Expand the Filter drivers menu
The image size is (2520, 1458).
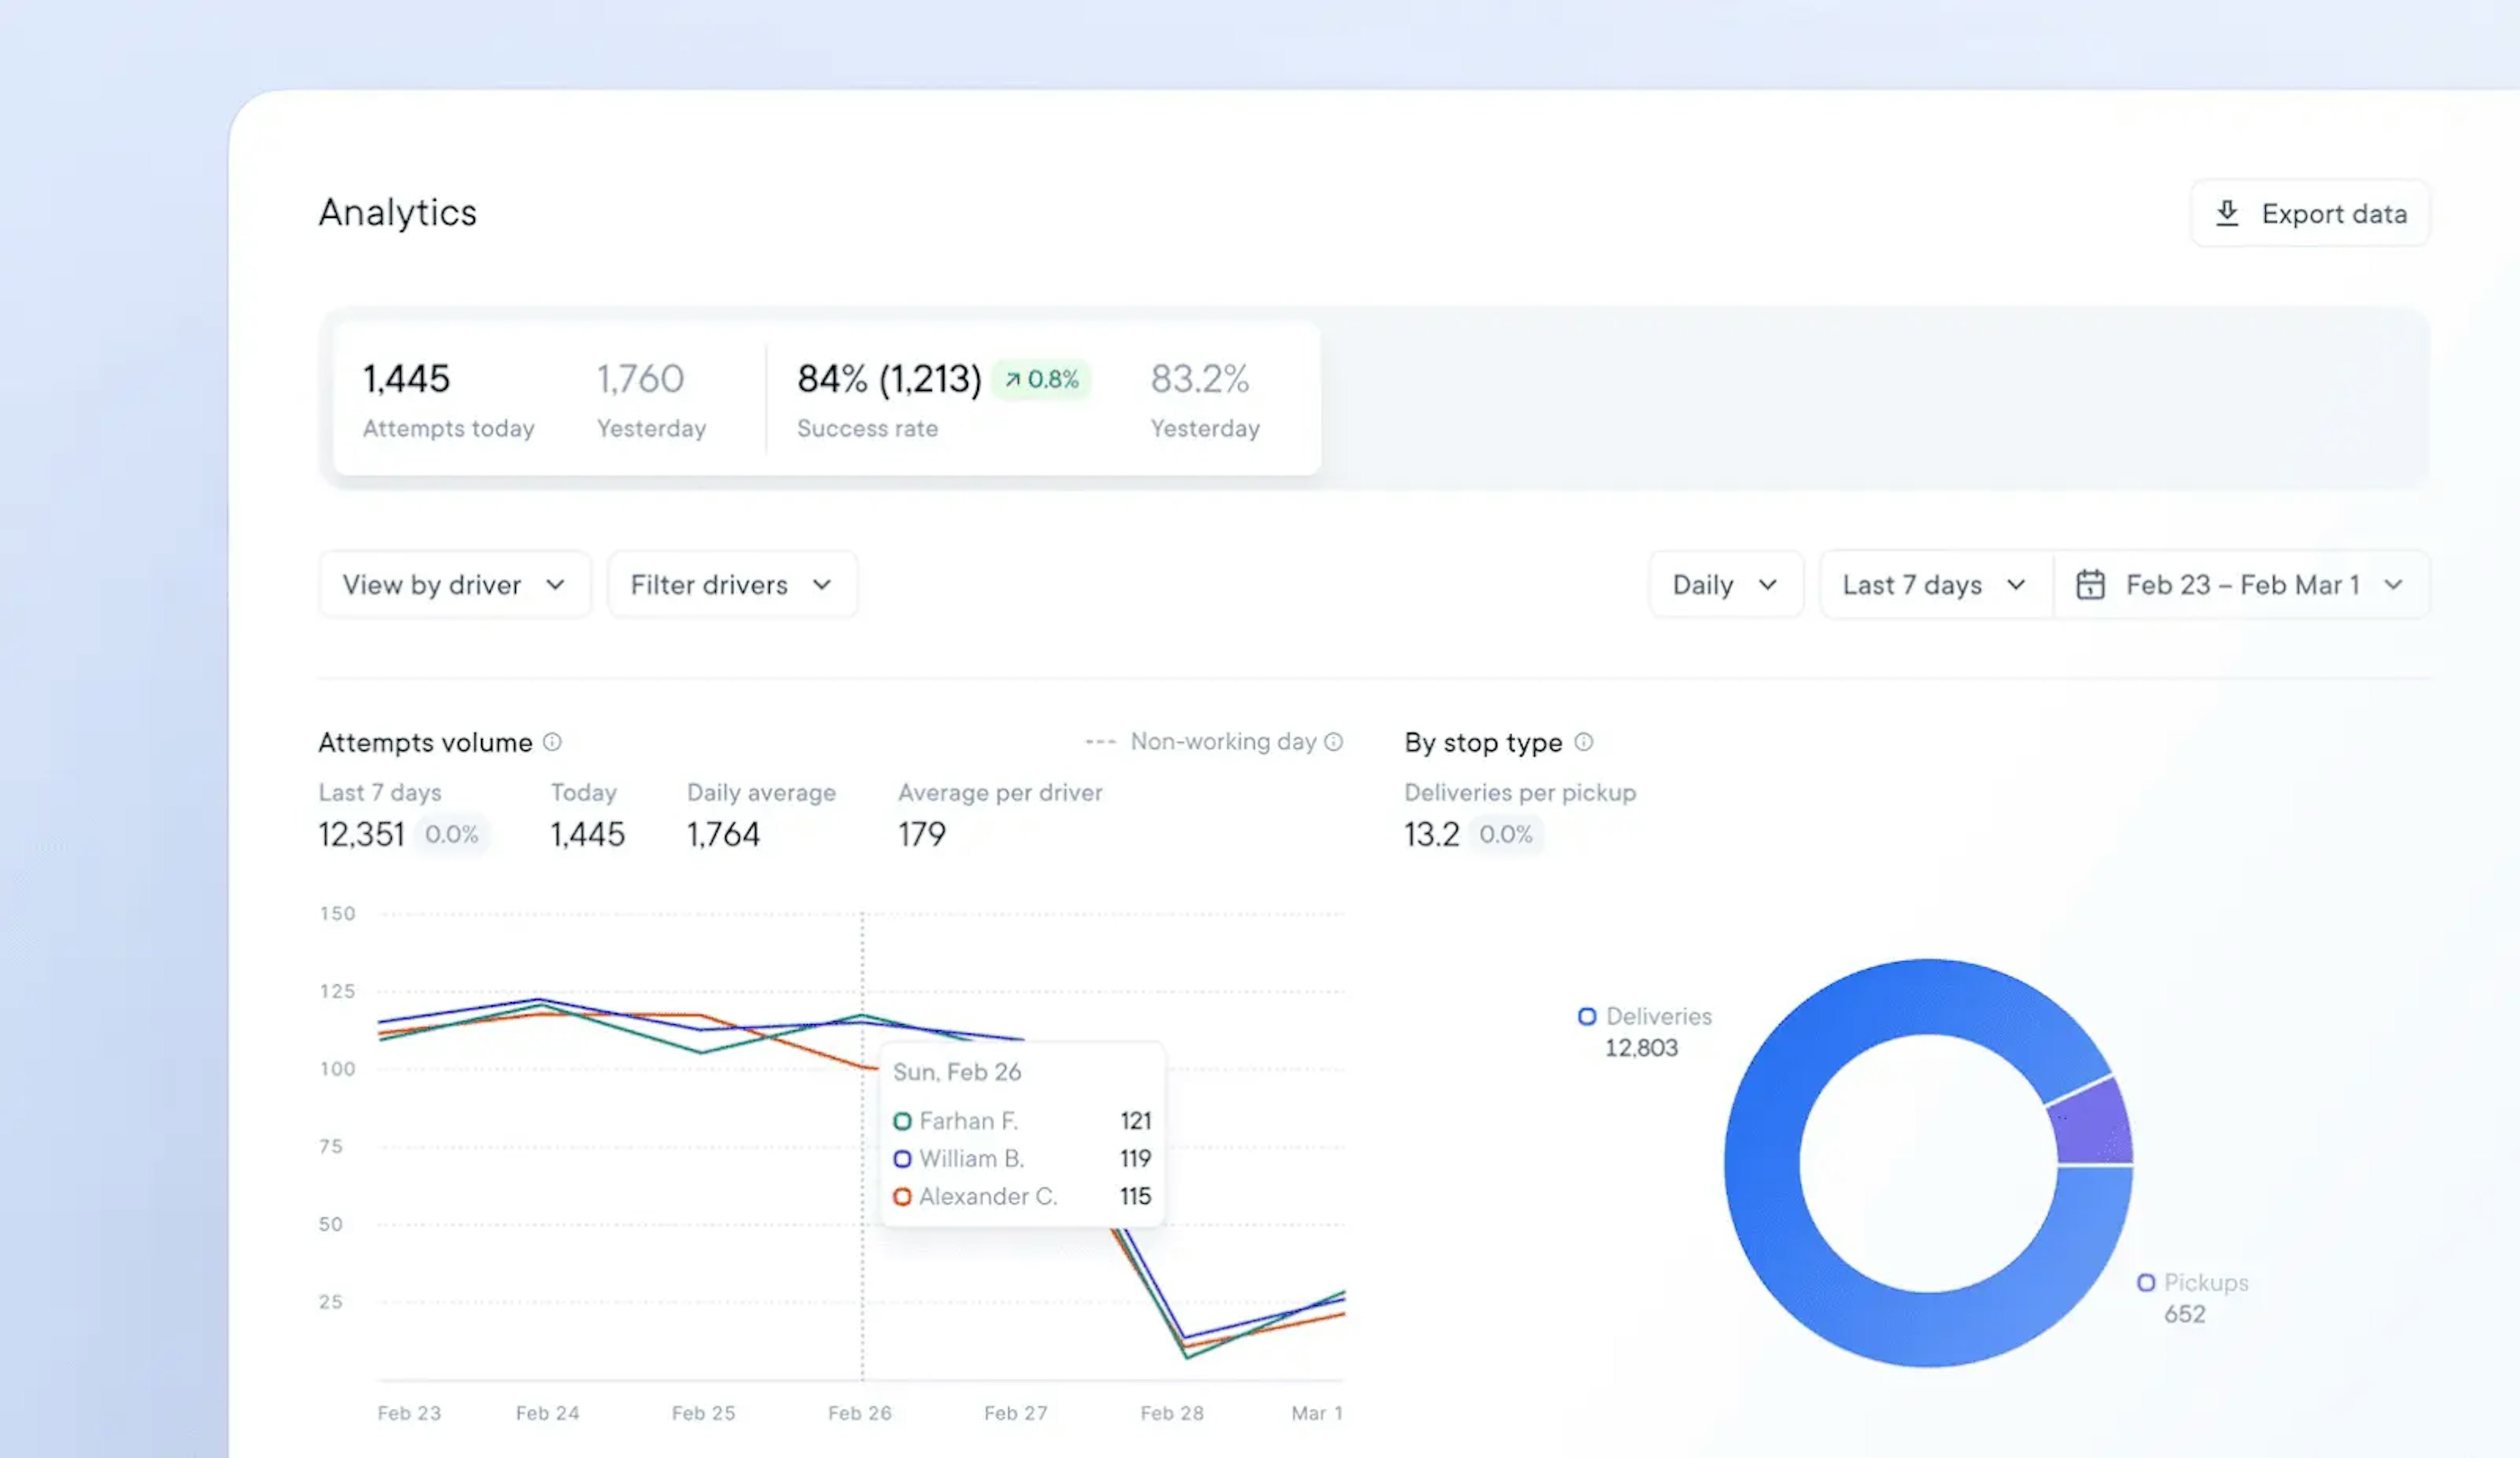point(730,583)
